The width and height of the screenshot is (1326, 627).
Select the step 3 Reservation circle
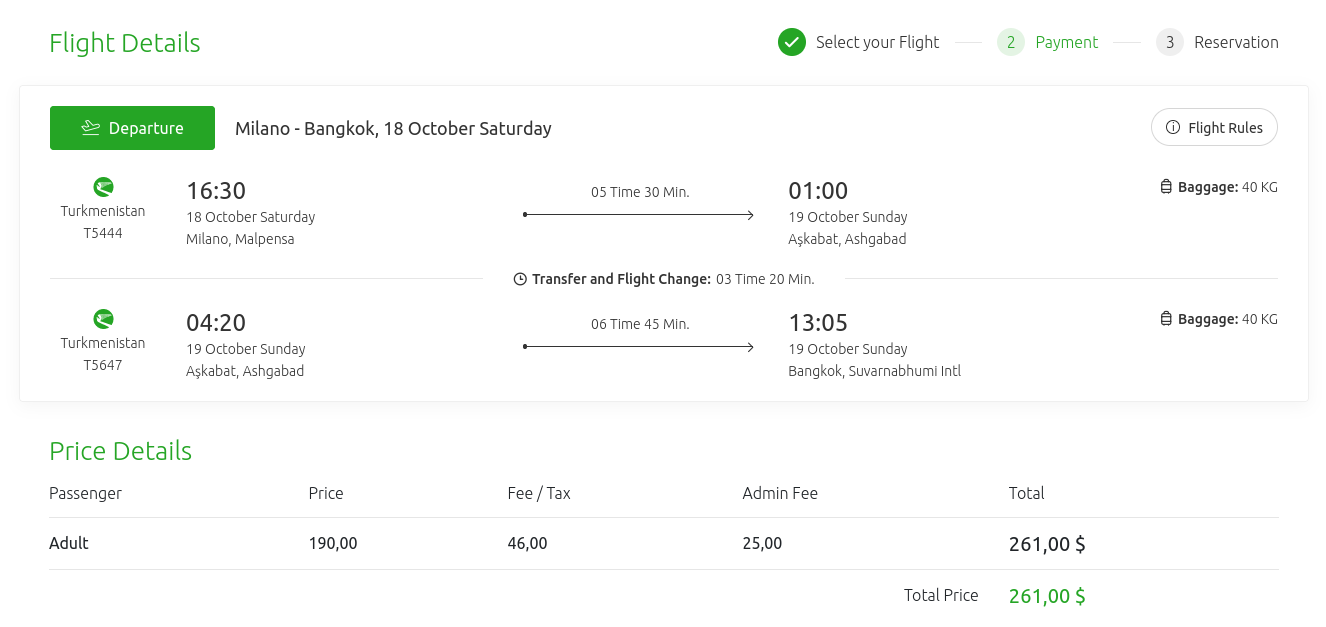(x=1170, y=42)
